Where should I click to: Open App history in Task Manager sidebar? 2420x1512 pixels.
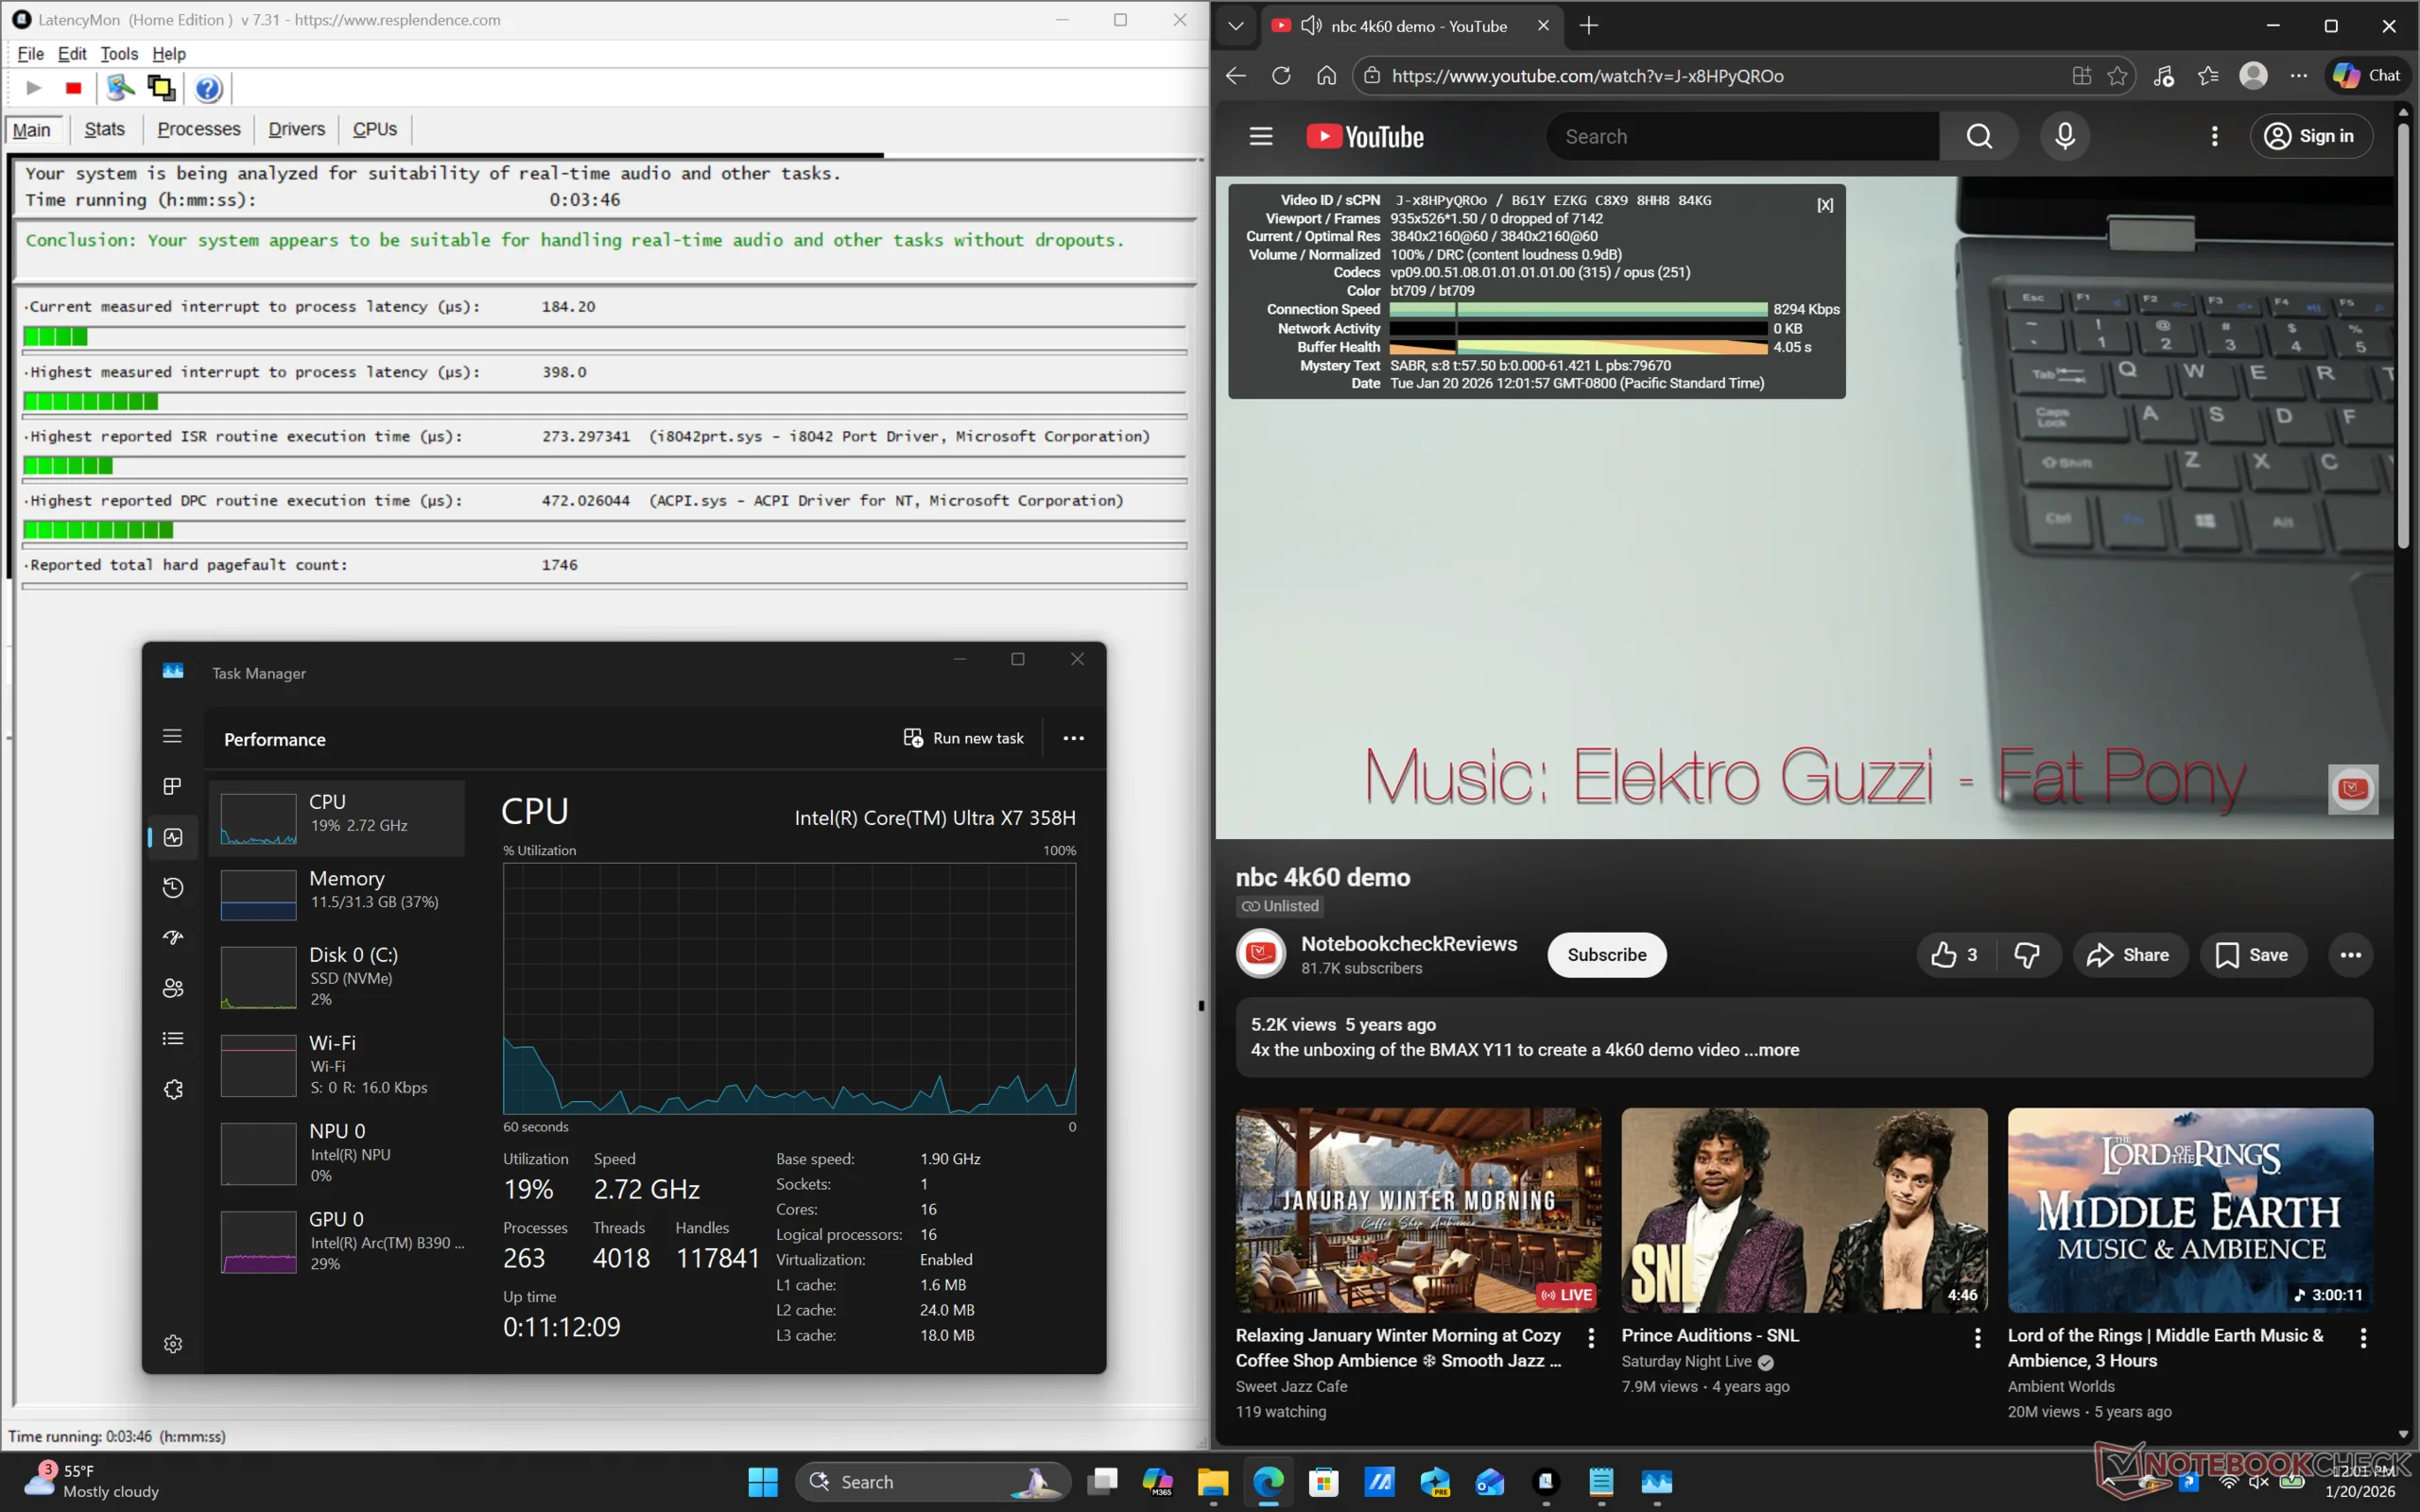point(173,887)
